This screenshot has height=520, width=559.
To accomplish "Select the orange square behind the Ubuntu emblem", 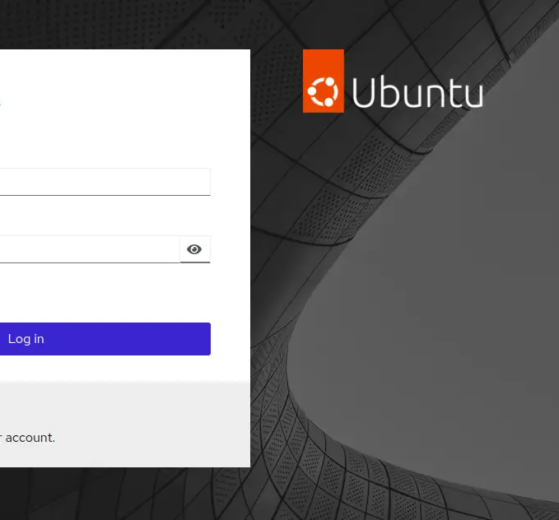I will pyautogui.click(x=323, y=81).
